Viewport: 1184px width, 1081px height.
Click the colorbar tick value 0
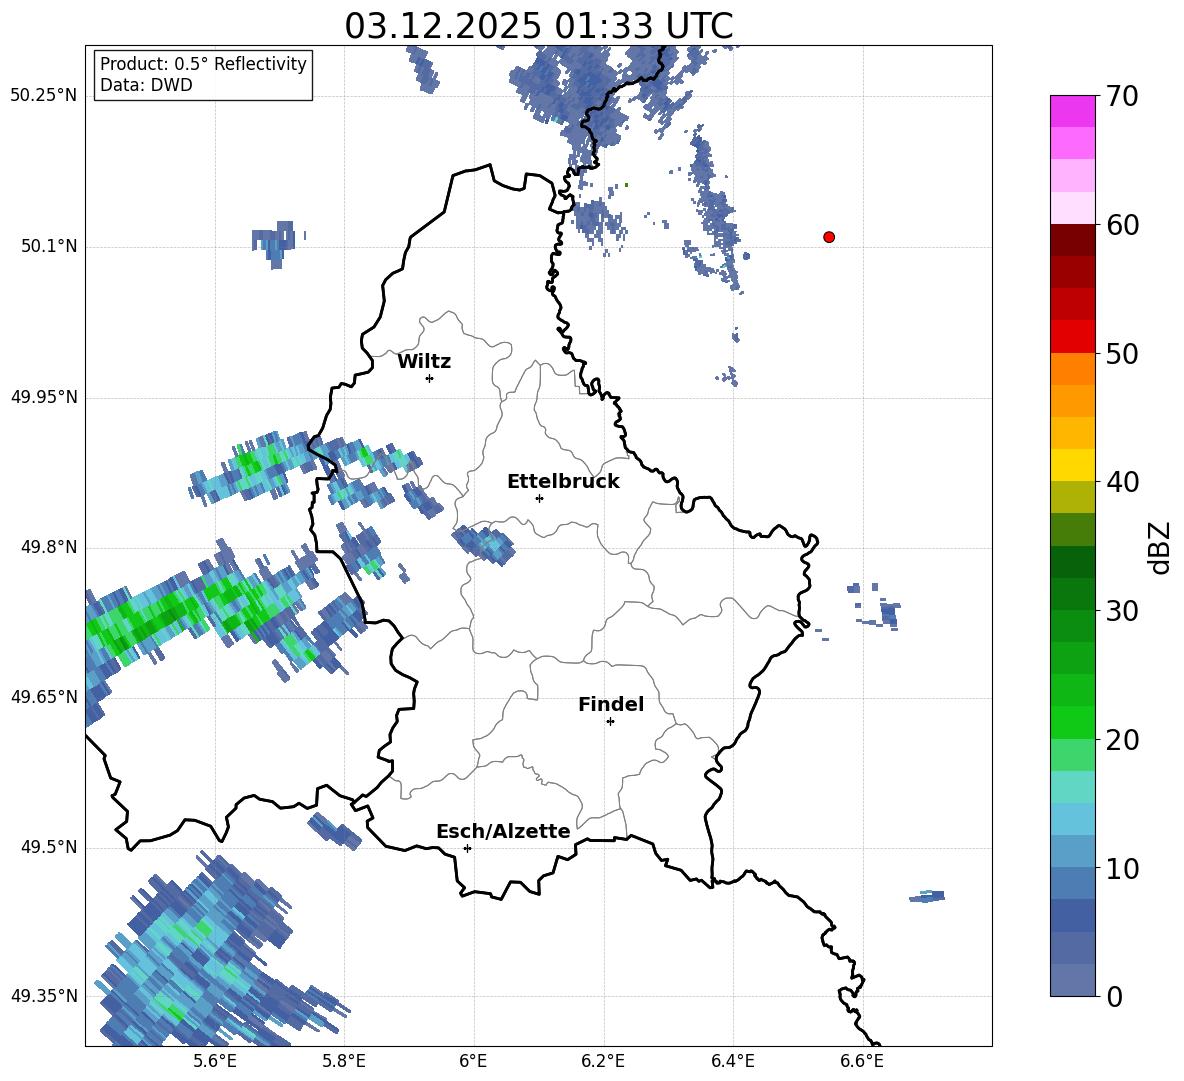coord(1114,996)
